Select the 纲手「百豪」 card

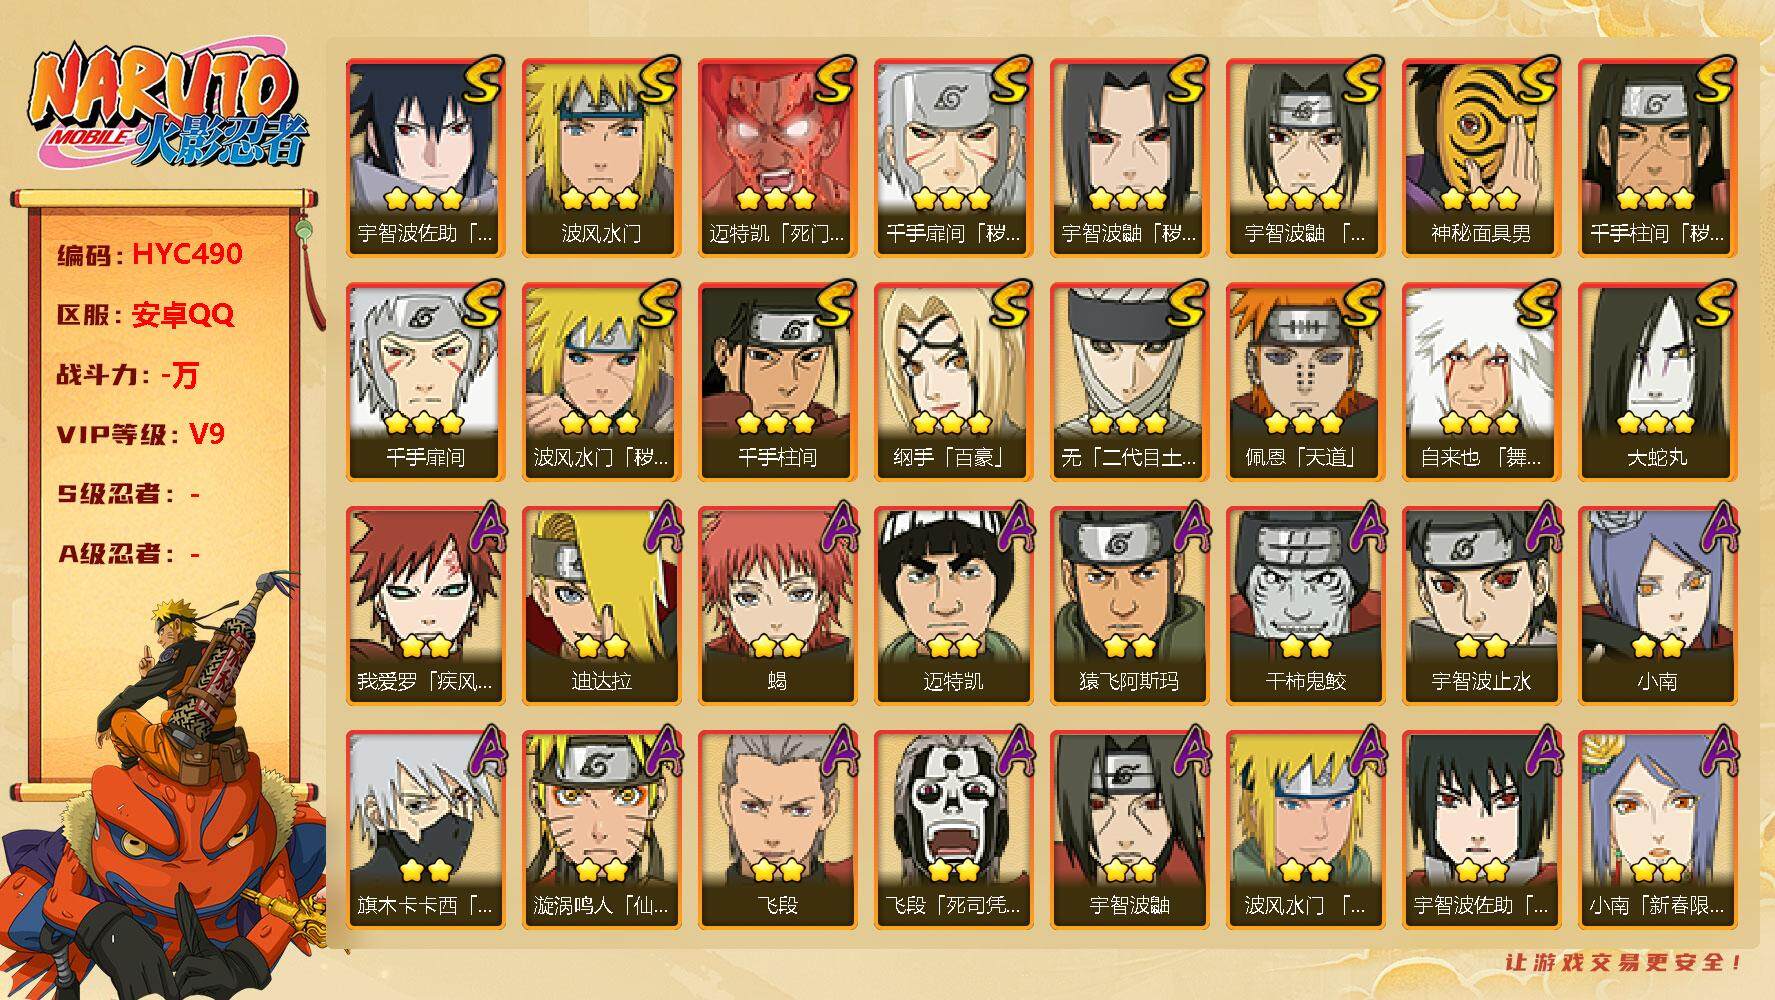click(953, 382)
